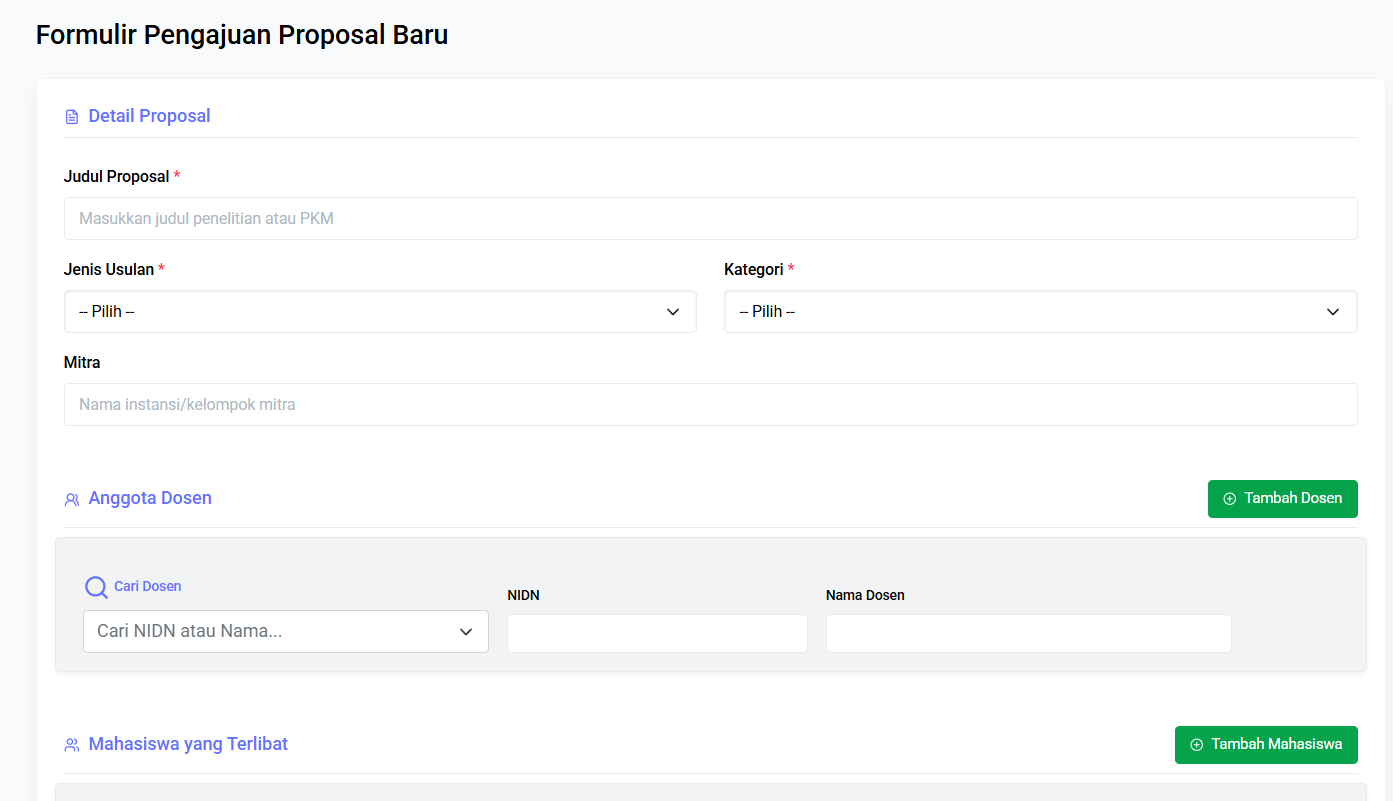
Task: Expand the Cari NIDN atau Nama selector
Action: point(285,631)
